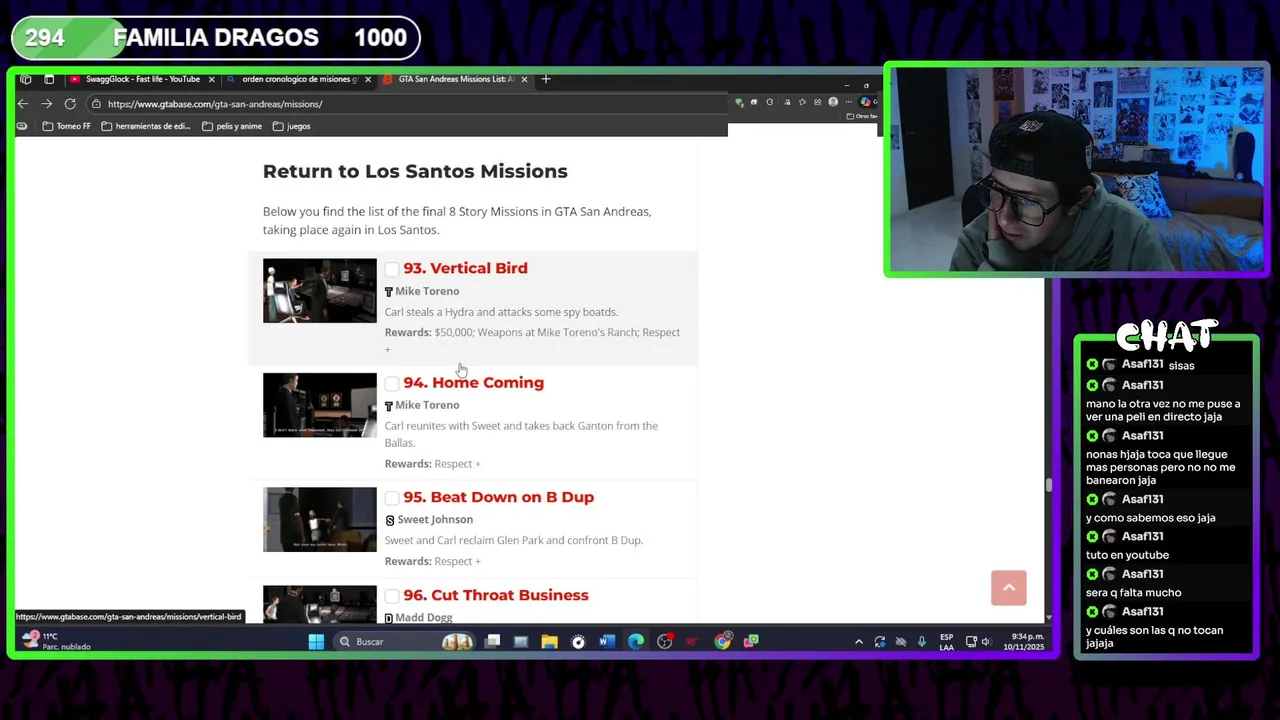Open a new browser tab
Image resolution: width=1280 pixels, height=720 pixels.
coord(545,79)
